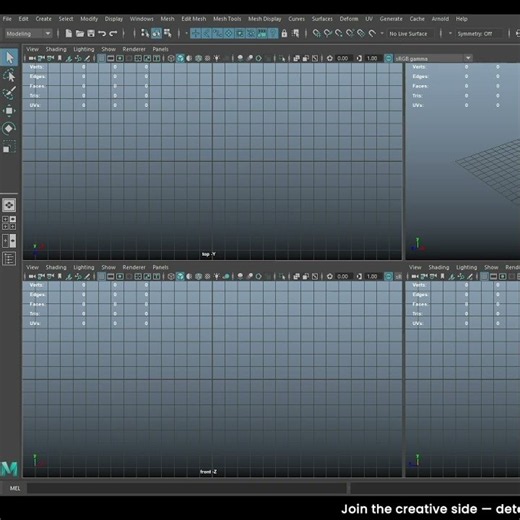The image size is (520, 520).
Task: Toggle grid display in top panel toolbar
Action: 101,59
